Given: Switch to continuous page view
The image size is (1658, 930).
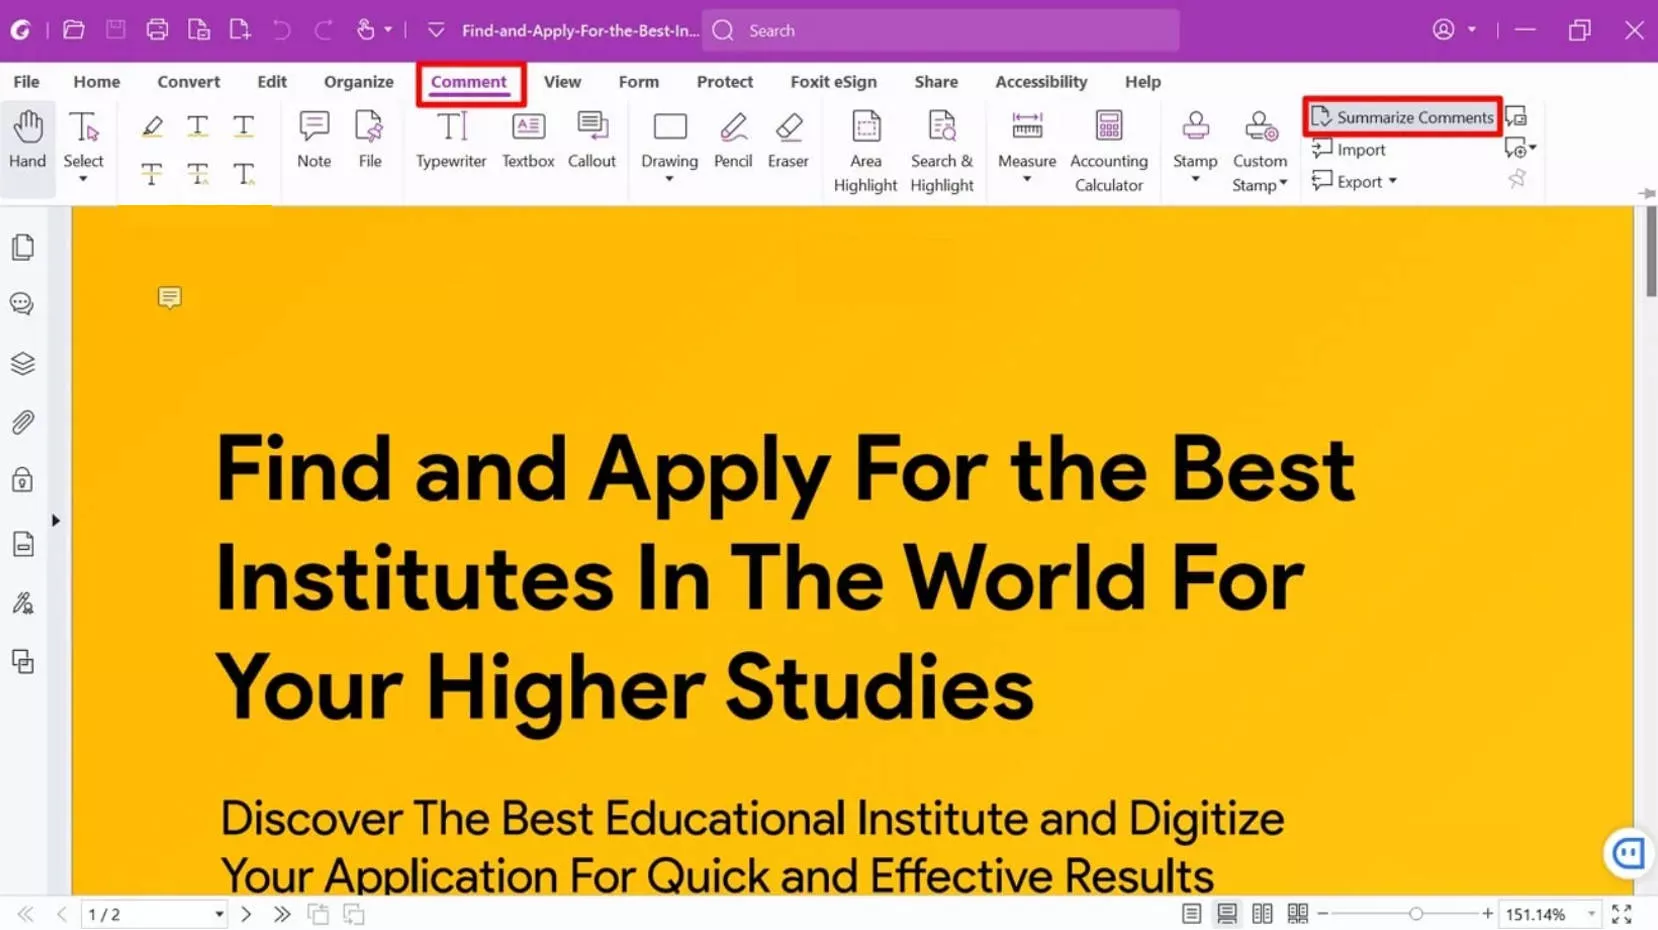Looking at the screenshot, I should point(1227,914).
